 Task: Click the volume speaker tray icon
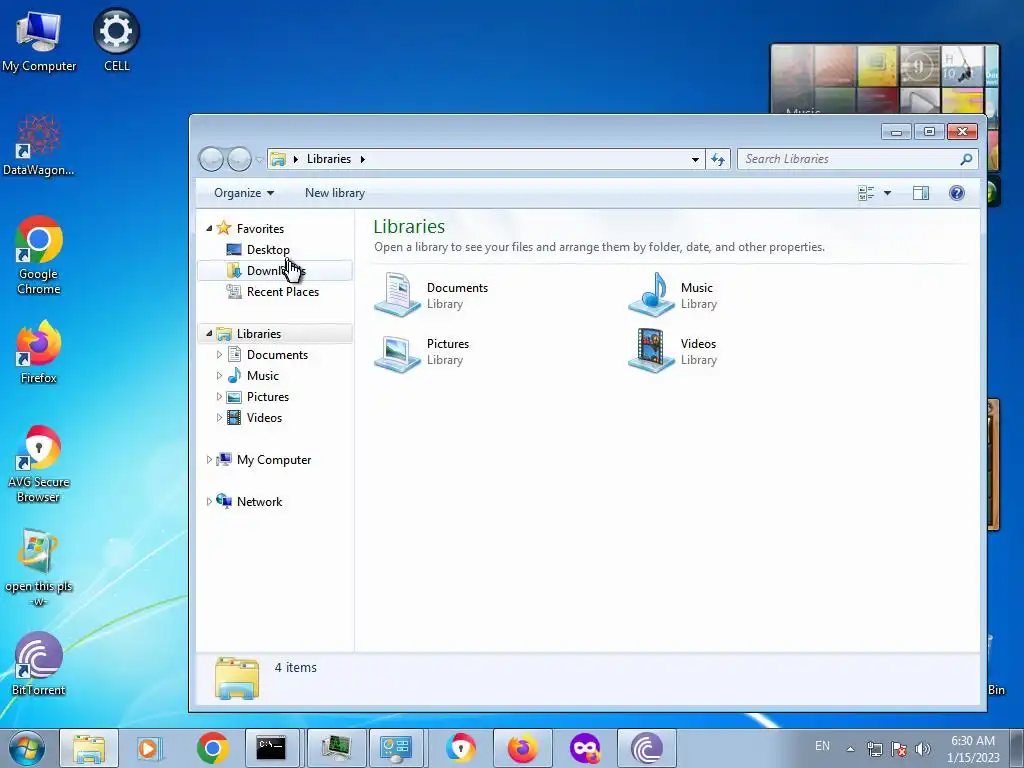coord(922,749)
